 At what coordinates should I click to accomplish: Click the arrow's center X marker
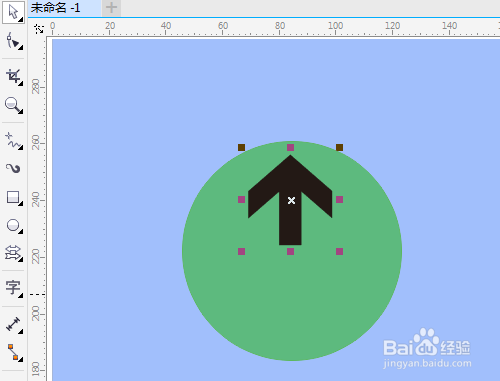pyautogui.click(x=291, y=200)
